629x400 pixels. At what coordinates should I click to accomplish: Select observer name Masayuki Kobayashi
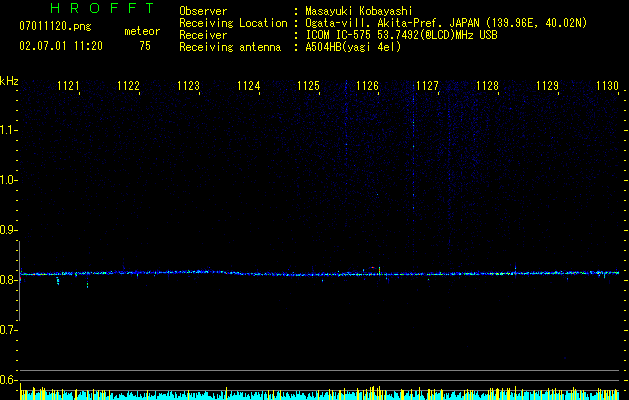[x=359, y=11]
